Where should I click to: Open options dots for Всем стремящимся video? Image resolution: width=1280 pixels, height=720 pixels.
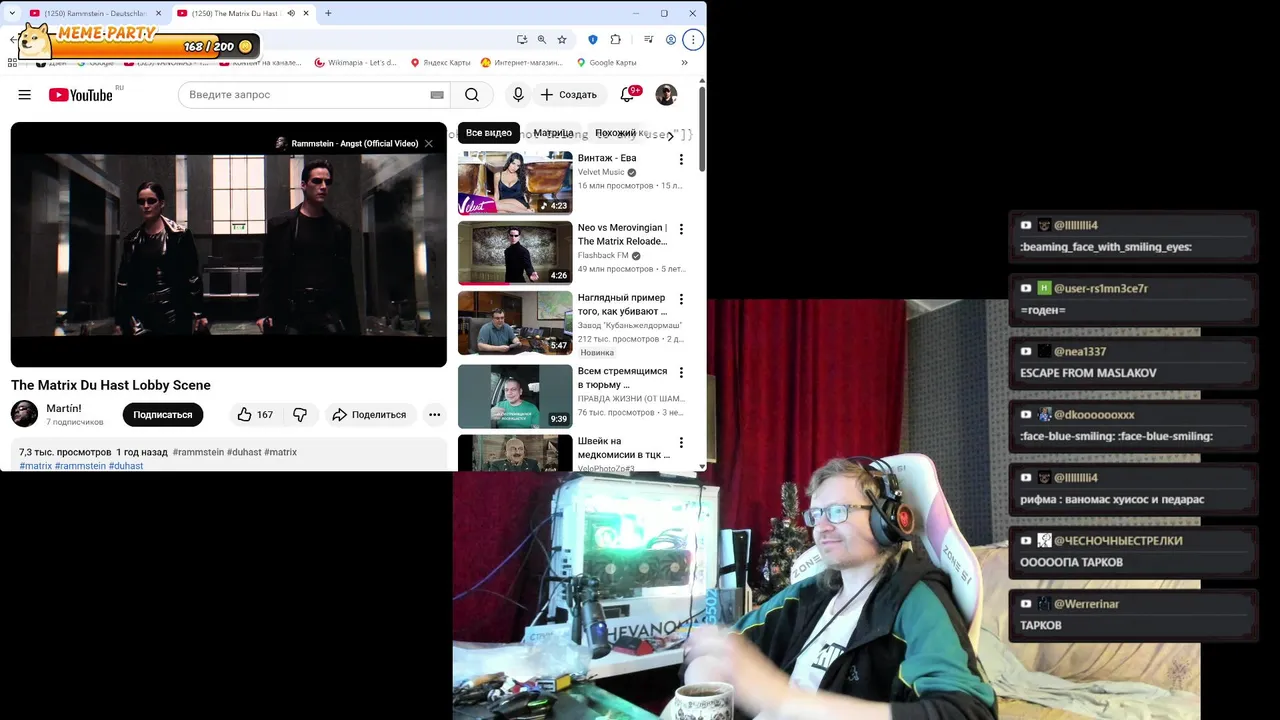[681, 373]
